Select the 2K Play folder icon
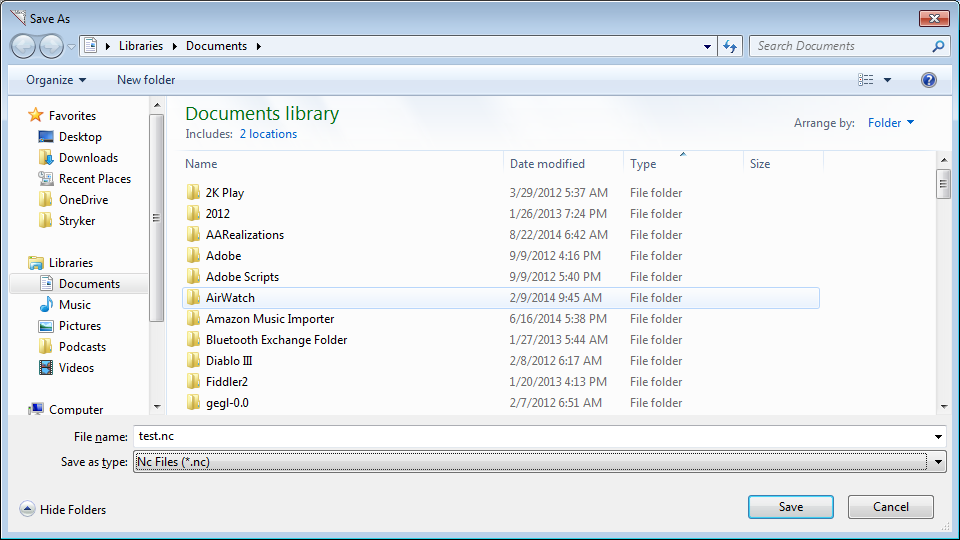Image resolution: width=960 pixels, height=540 pixels. pyautogui.click(x=193, y=193)
